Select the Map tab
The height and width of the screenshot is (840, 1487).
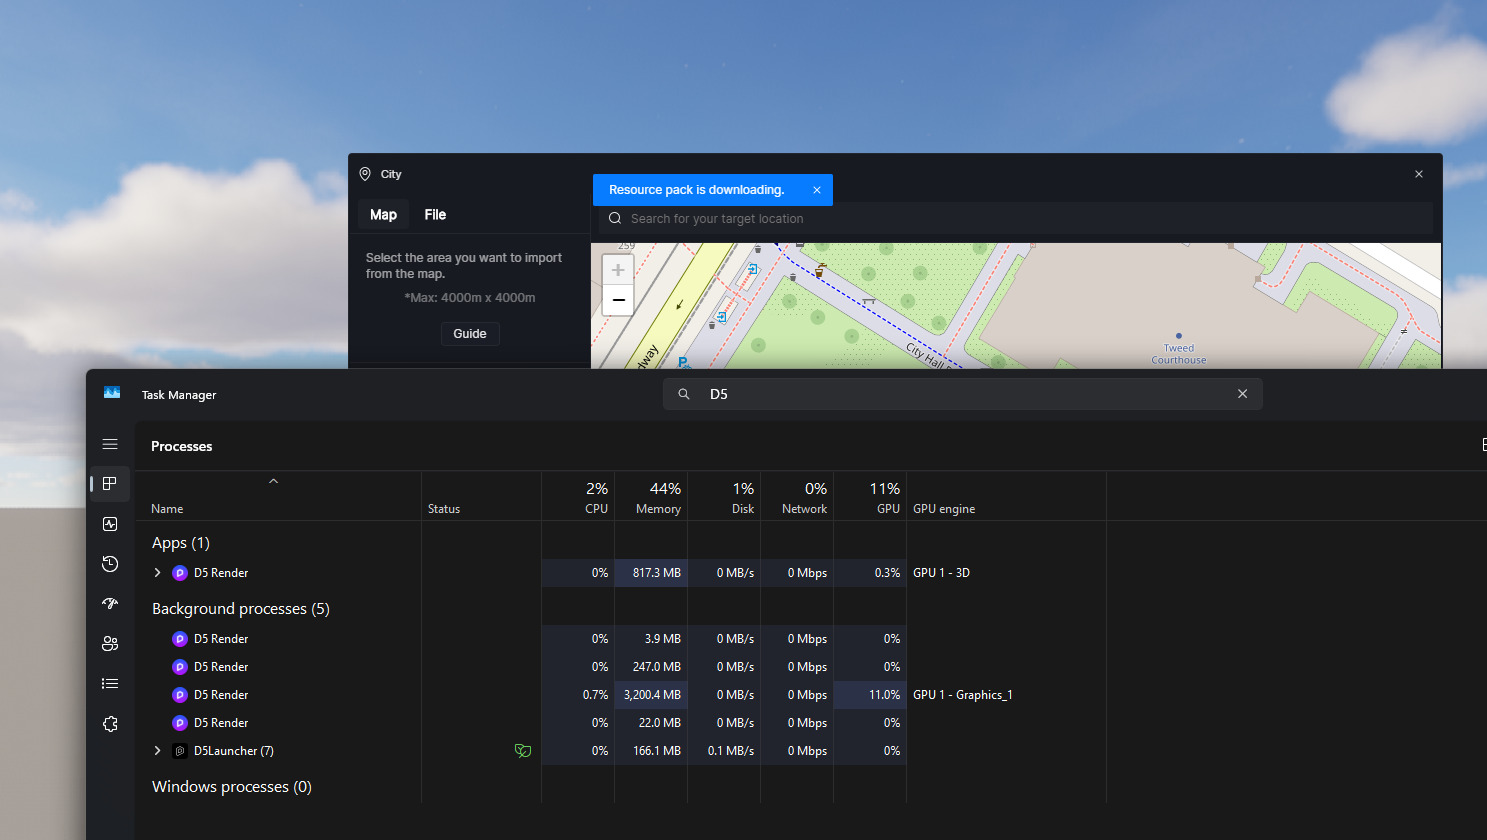tap(383, 215)
